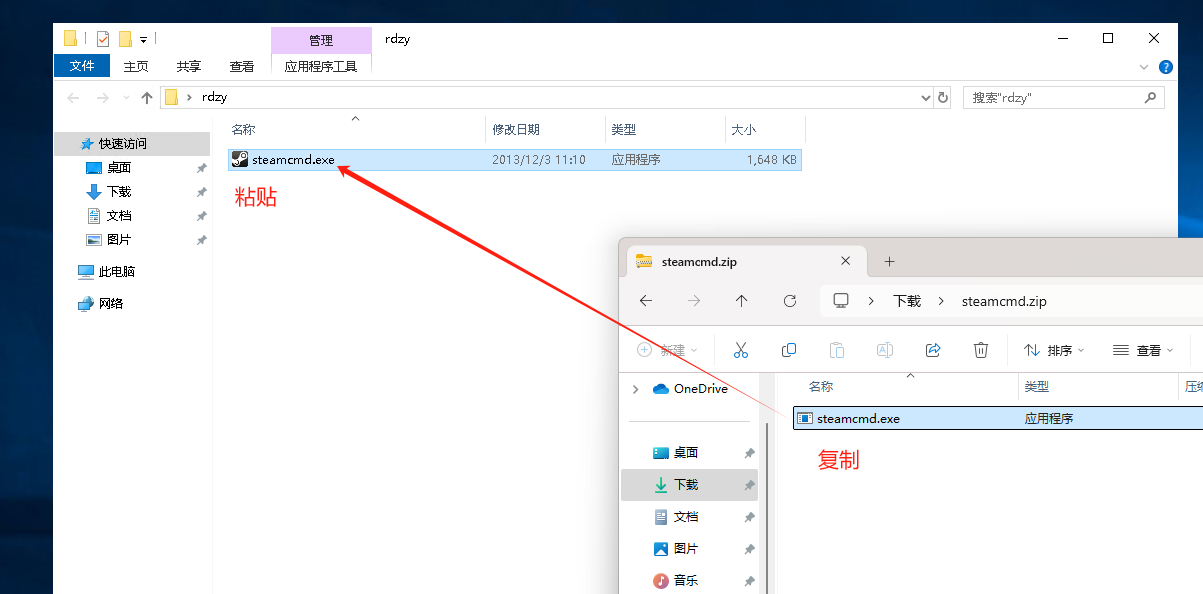Open Help with the blue question mark icon
Viewport: 1203px width, 594px height.
(1165, 67)
